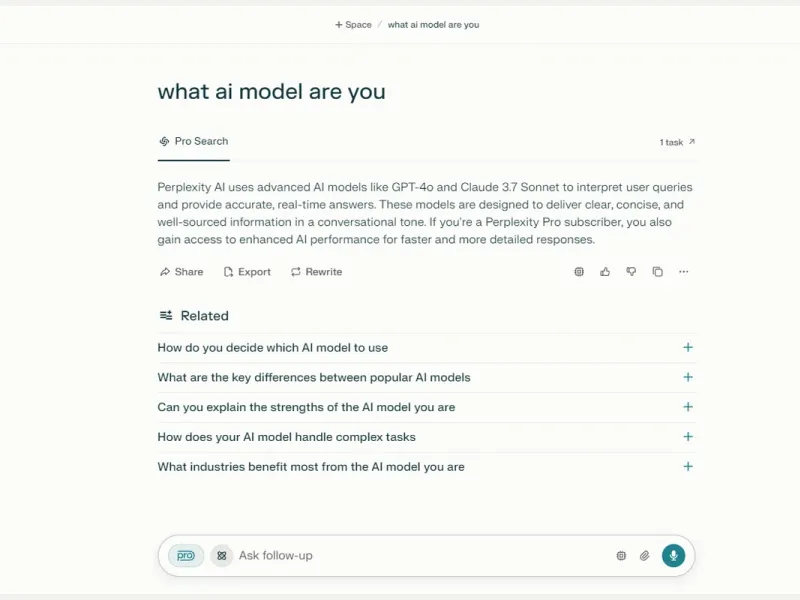Click Rewrite to regenerate the answer
The image size is (800, 600).
(317, 272)
